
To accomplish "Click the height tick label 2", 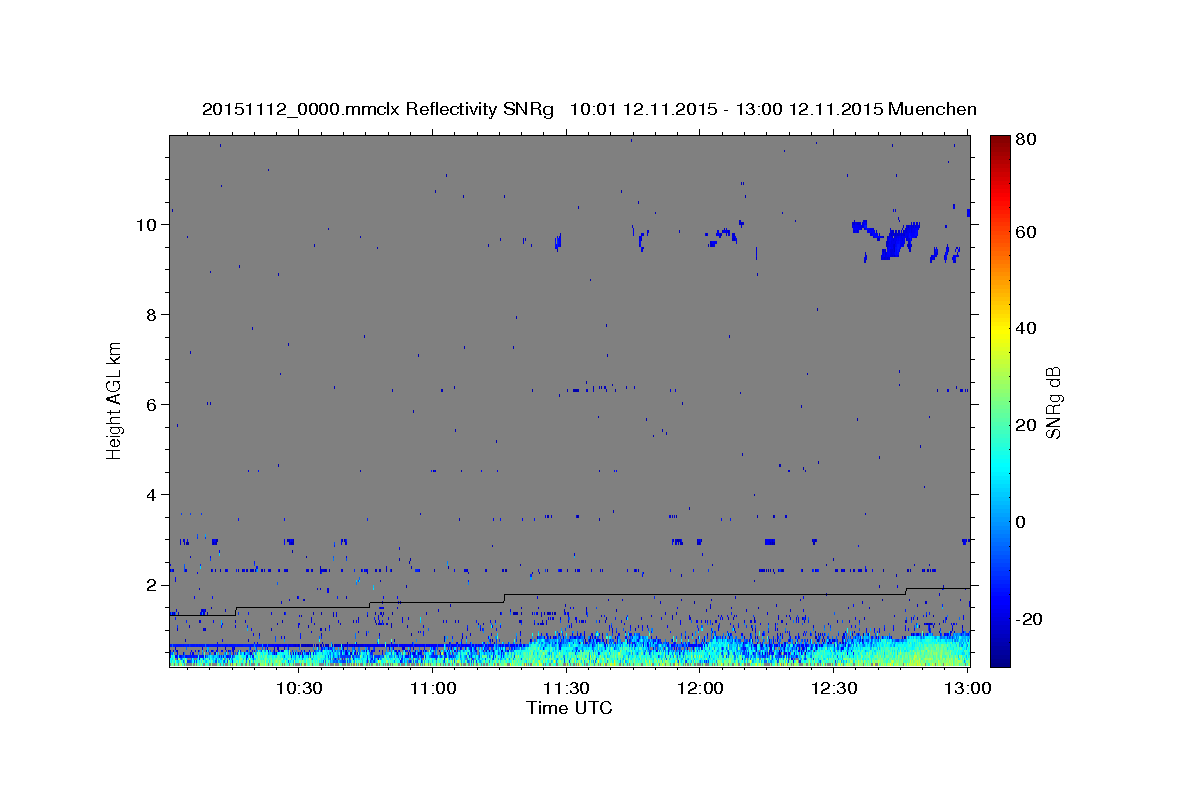I will pyautogui.click(x=154, y=584).
